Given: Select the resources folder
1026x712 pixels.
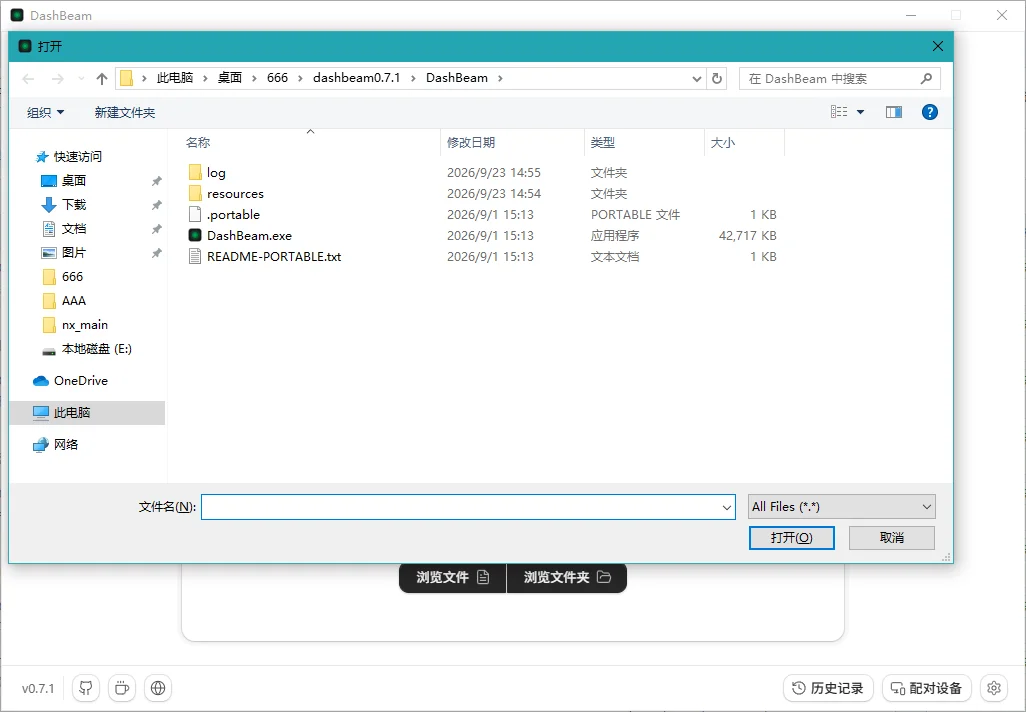Looking at the screenshot, I should [x=235, y=194].
